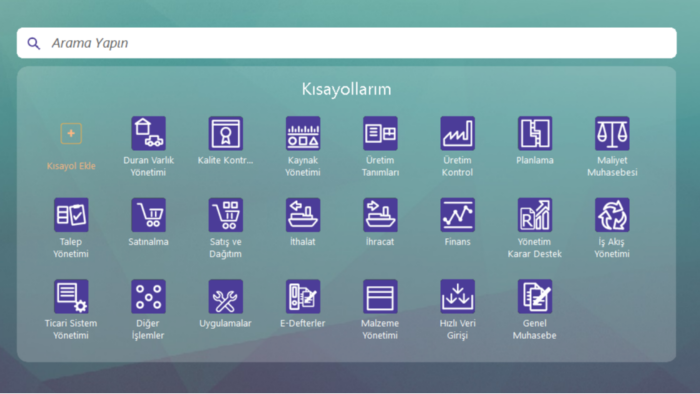Launch Talep Yönetimi shortcut
The image size is (700, 394).
71,215
